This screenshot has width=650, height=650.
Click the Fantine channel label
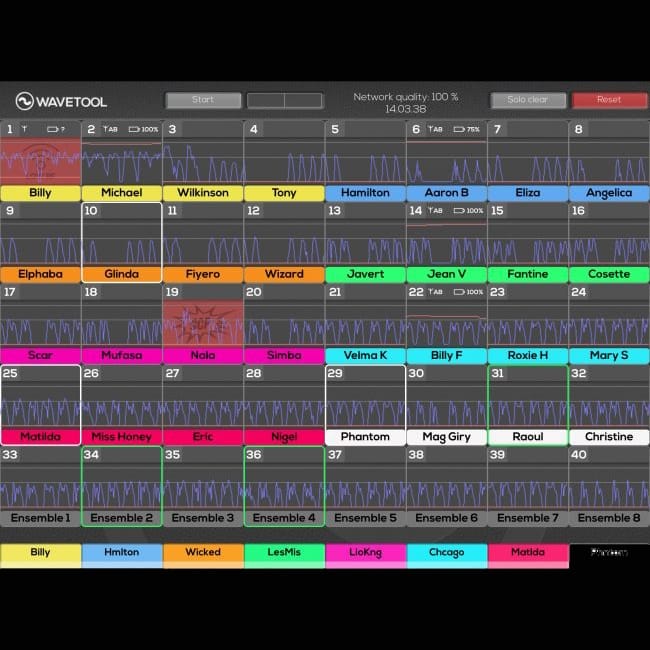(x=528, y=274)
